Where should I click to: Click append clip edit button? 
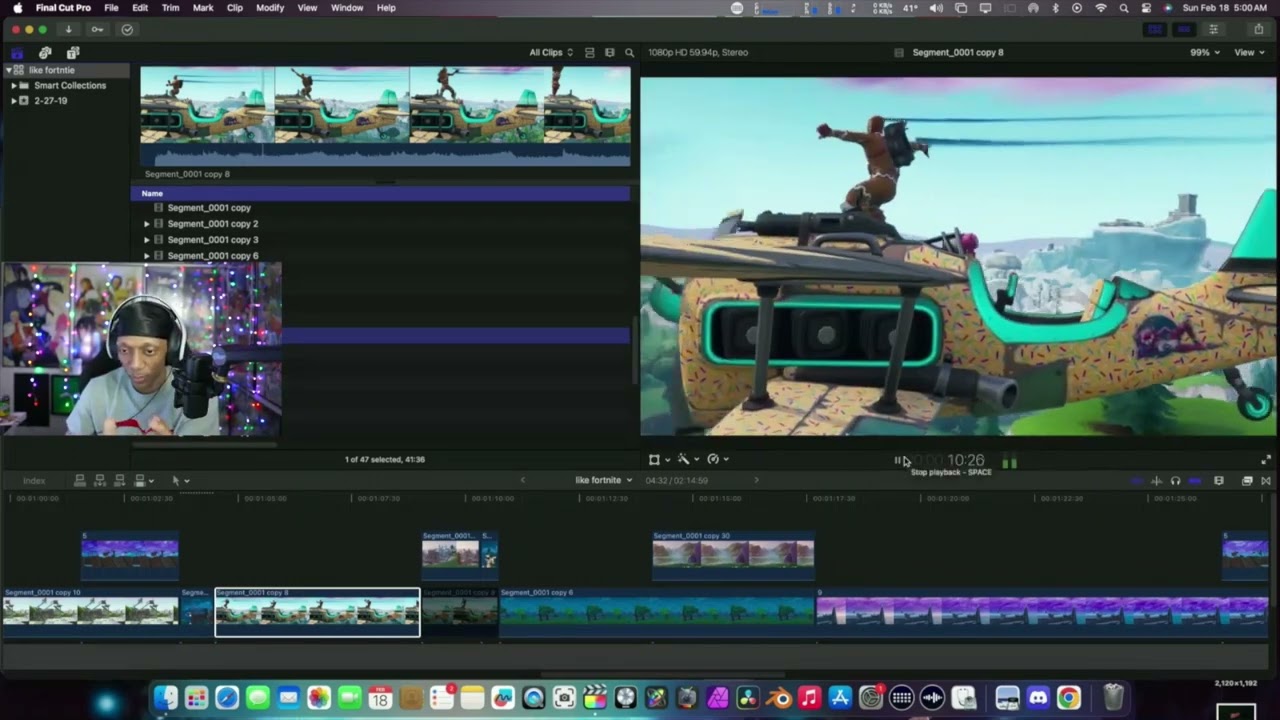(x=119, y=481)
